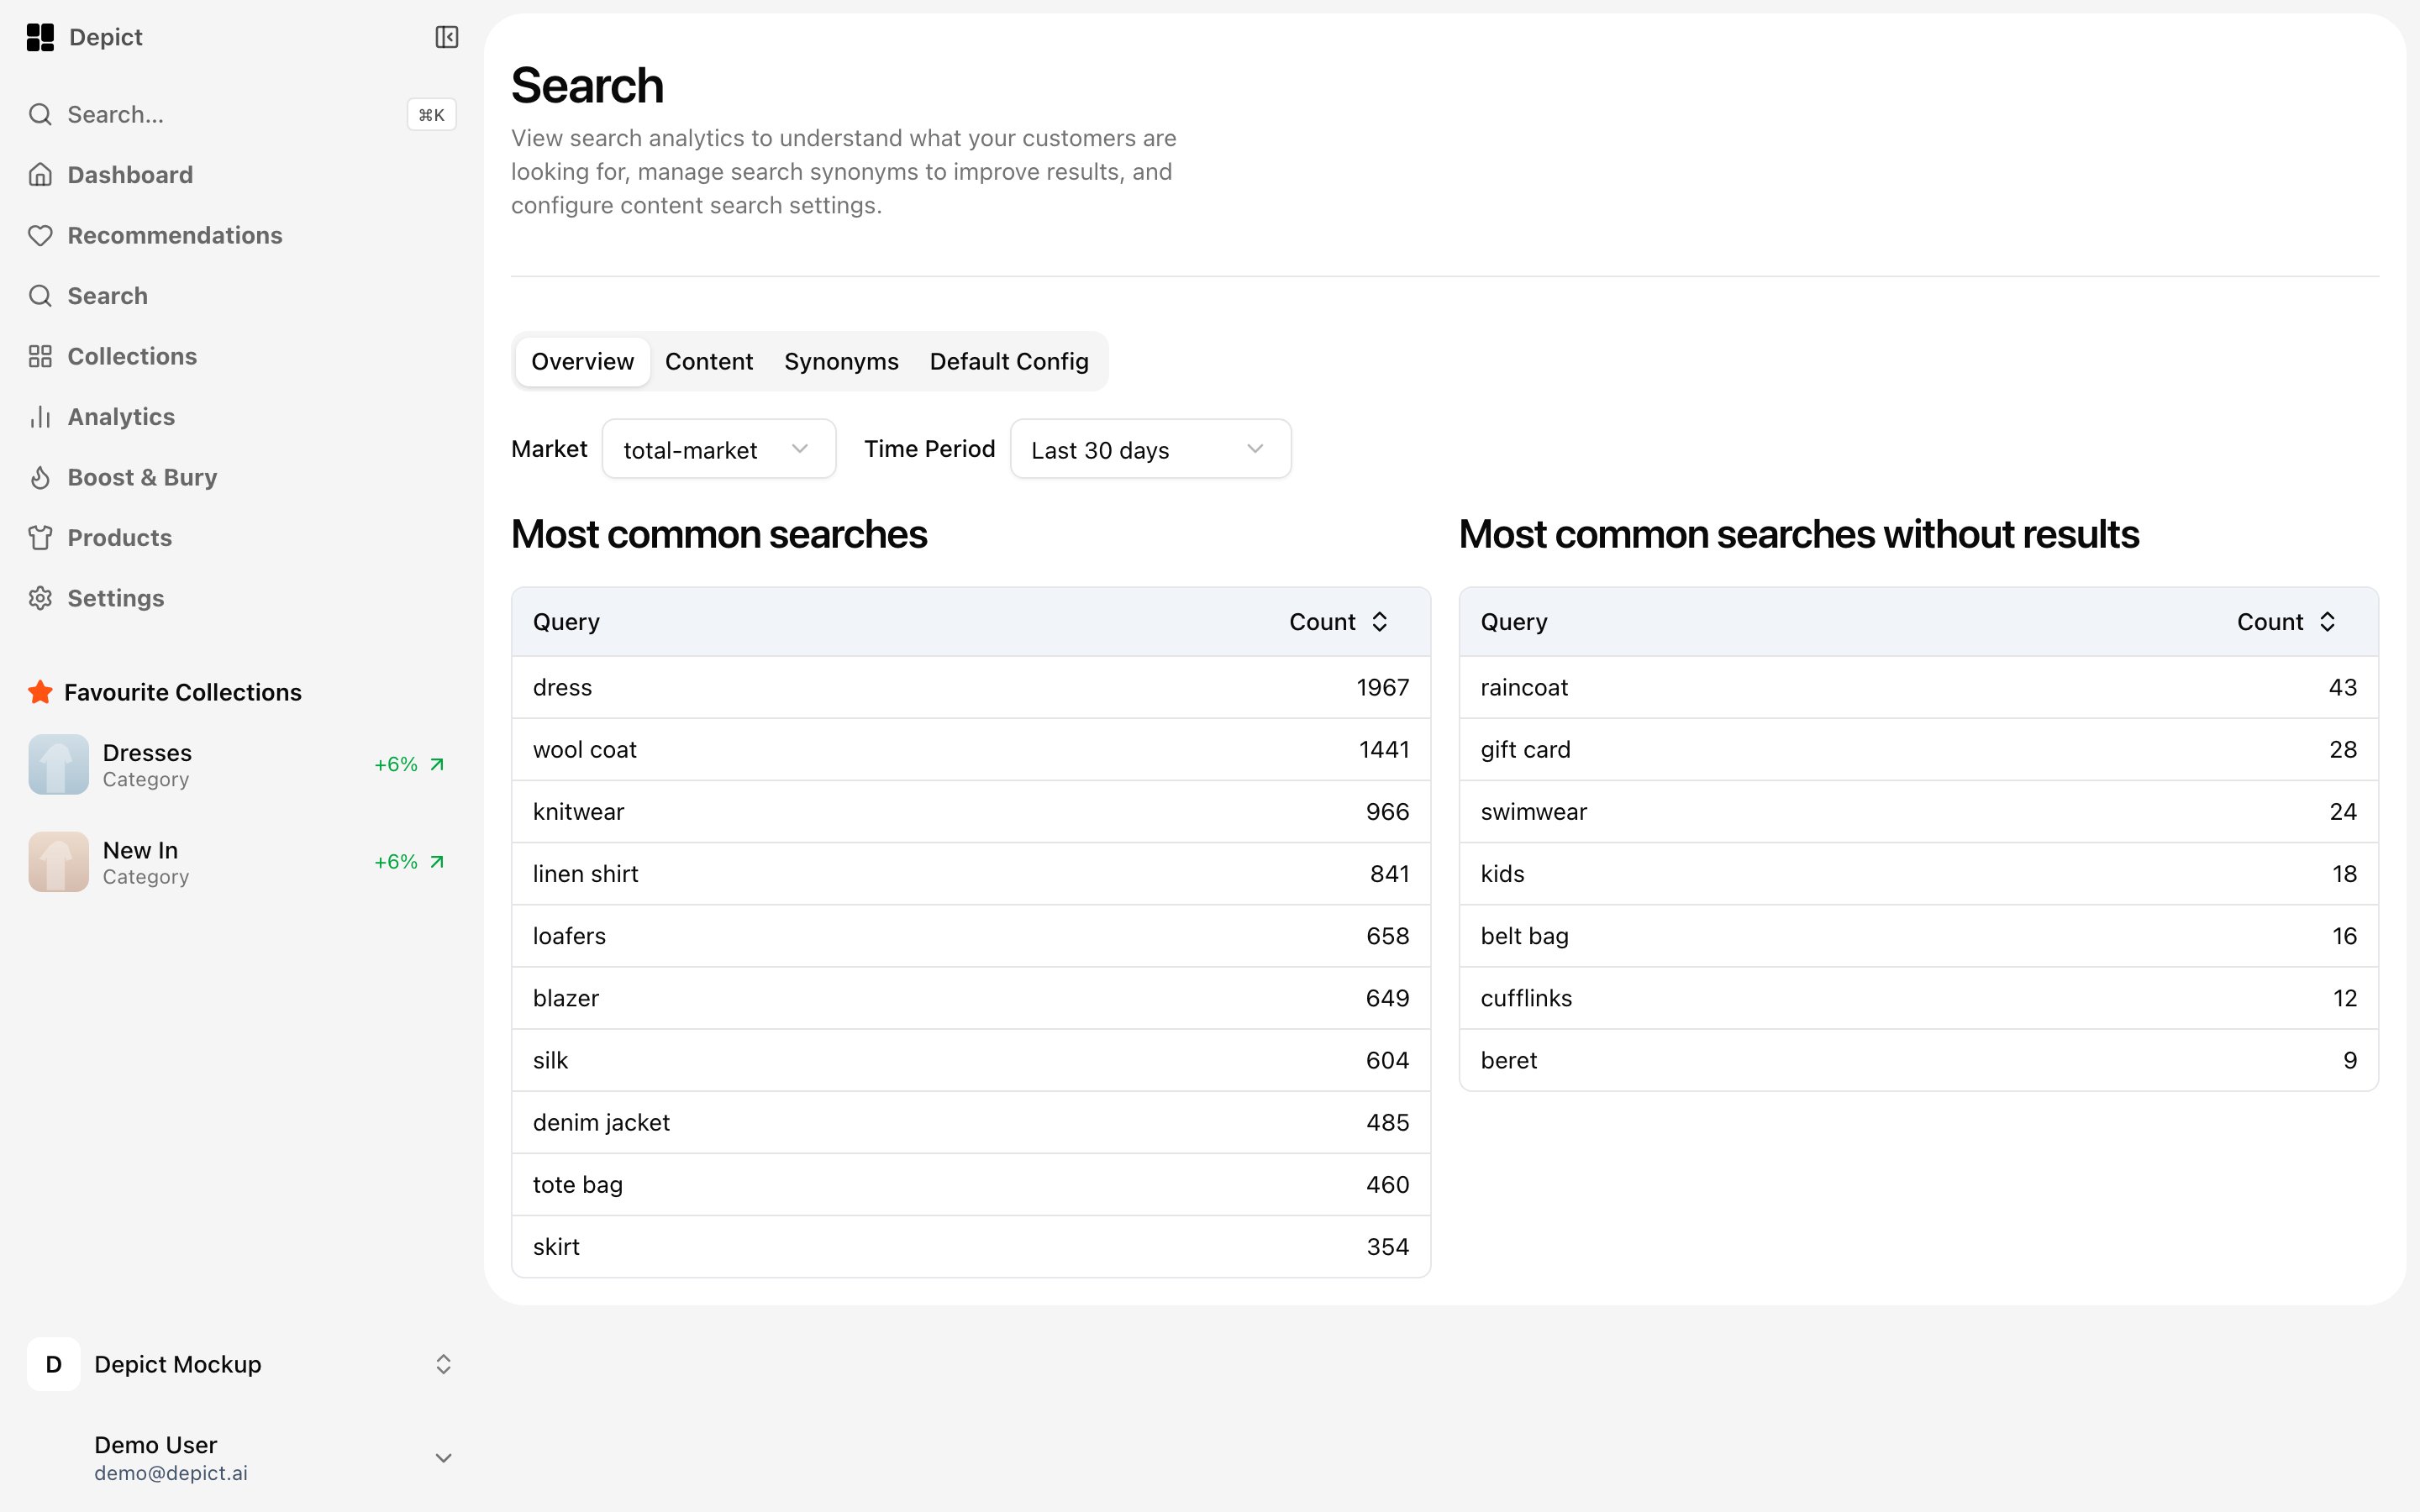This screenshot has height=1512, width=2420.
Task: Click the 'raincoat' no-results row
Action: (1918, 687)
